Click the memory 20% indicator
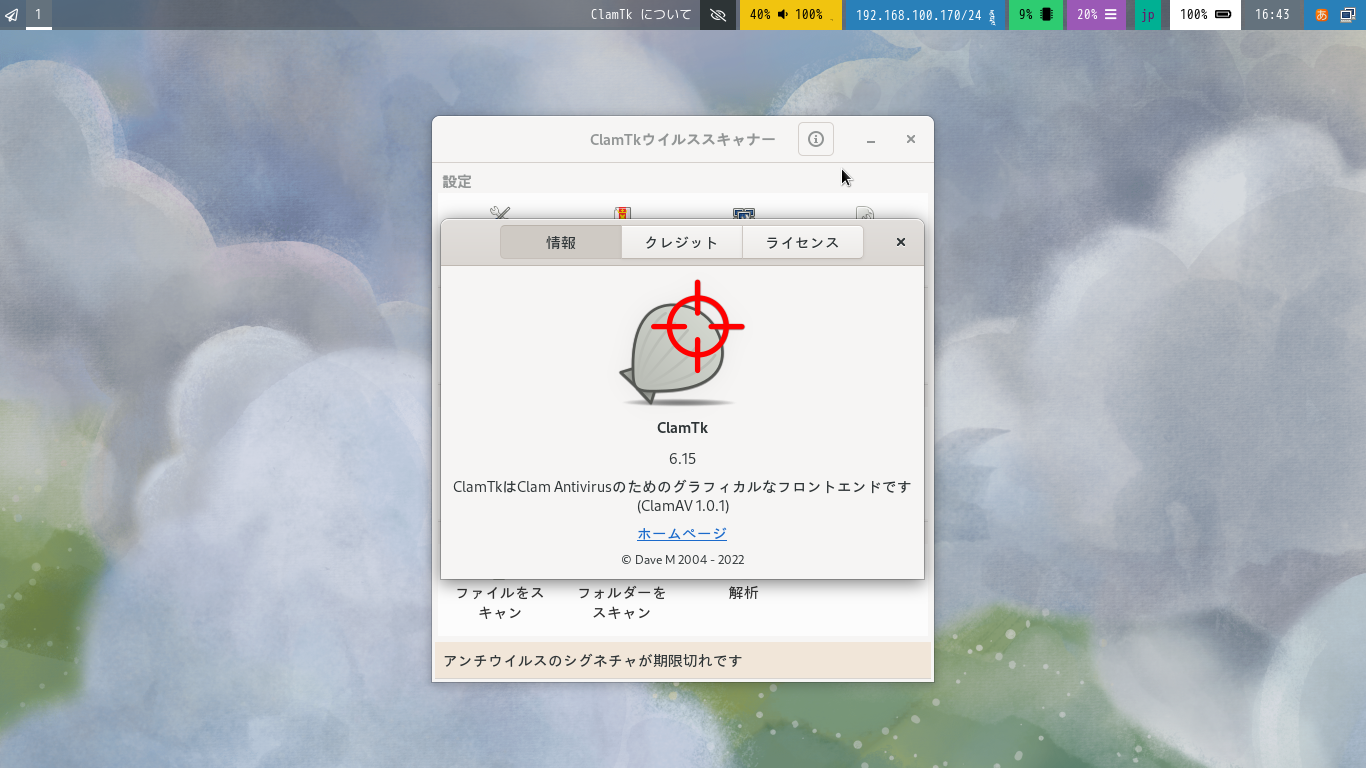The height and width of the screenshot is (768, 1366). [1096, 15]
